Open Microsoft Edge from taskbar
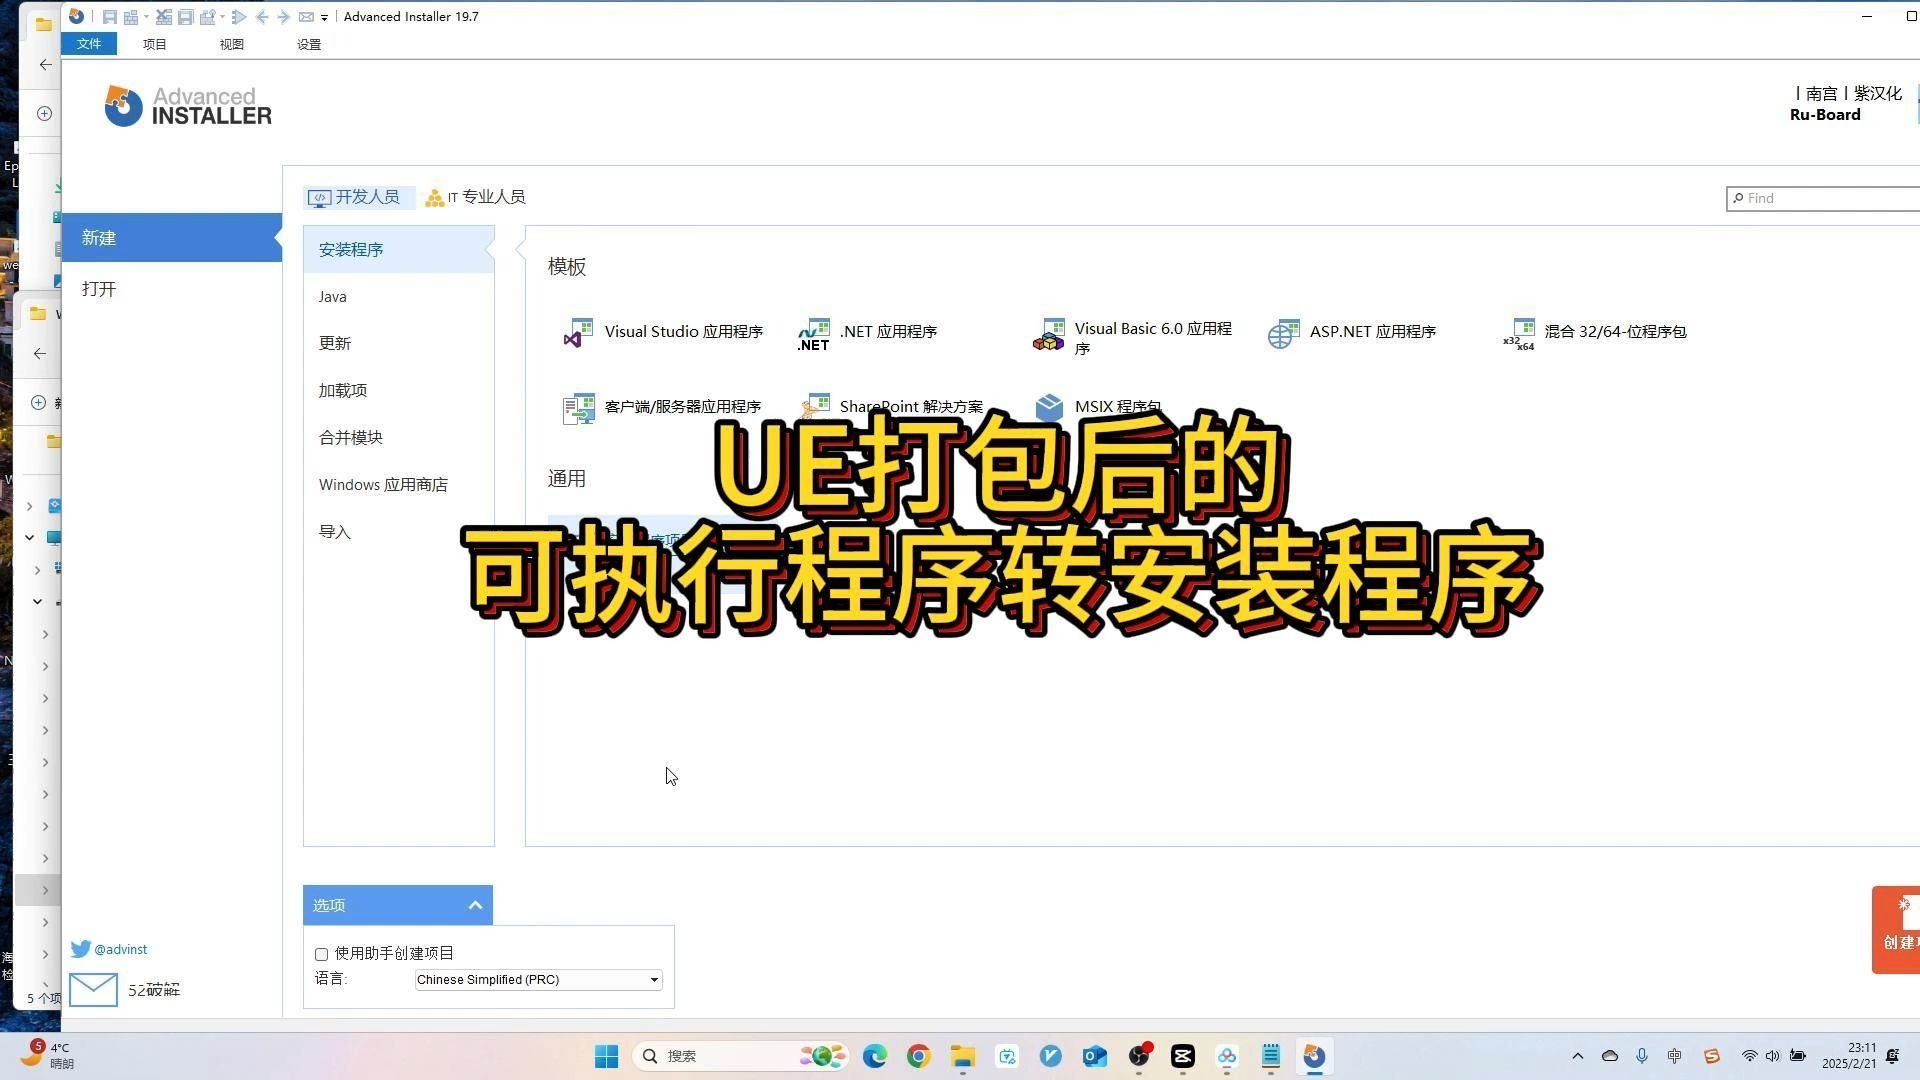 [x=875, y=1056]
